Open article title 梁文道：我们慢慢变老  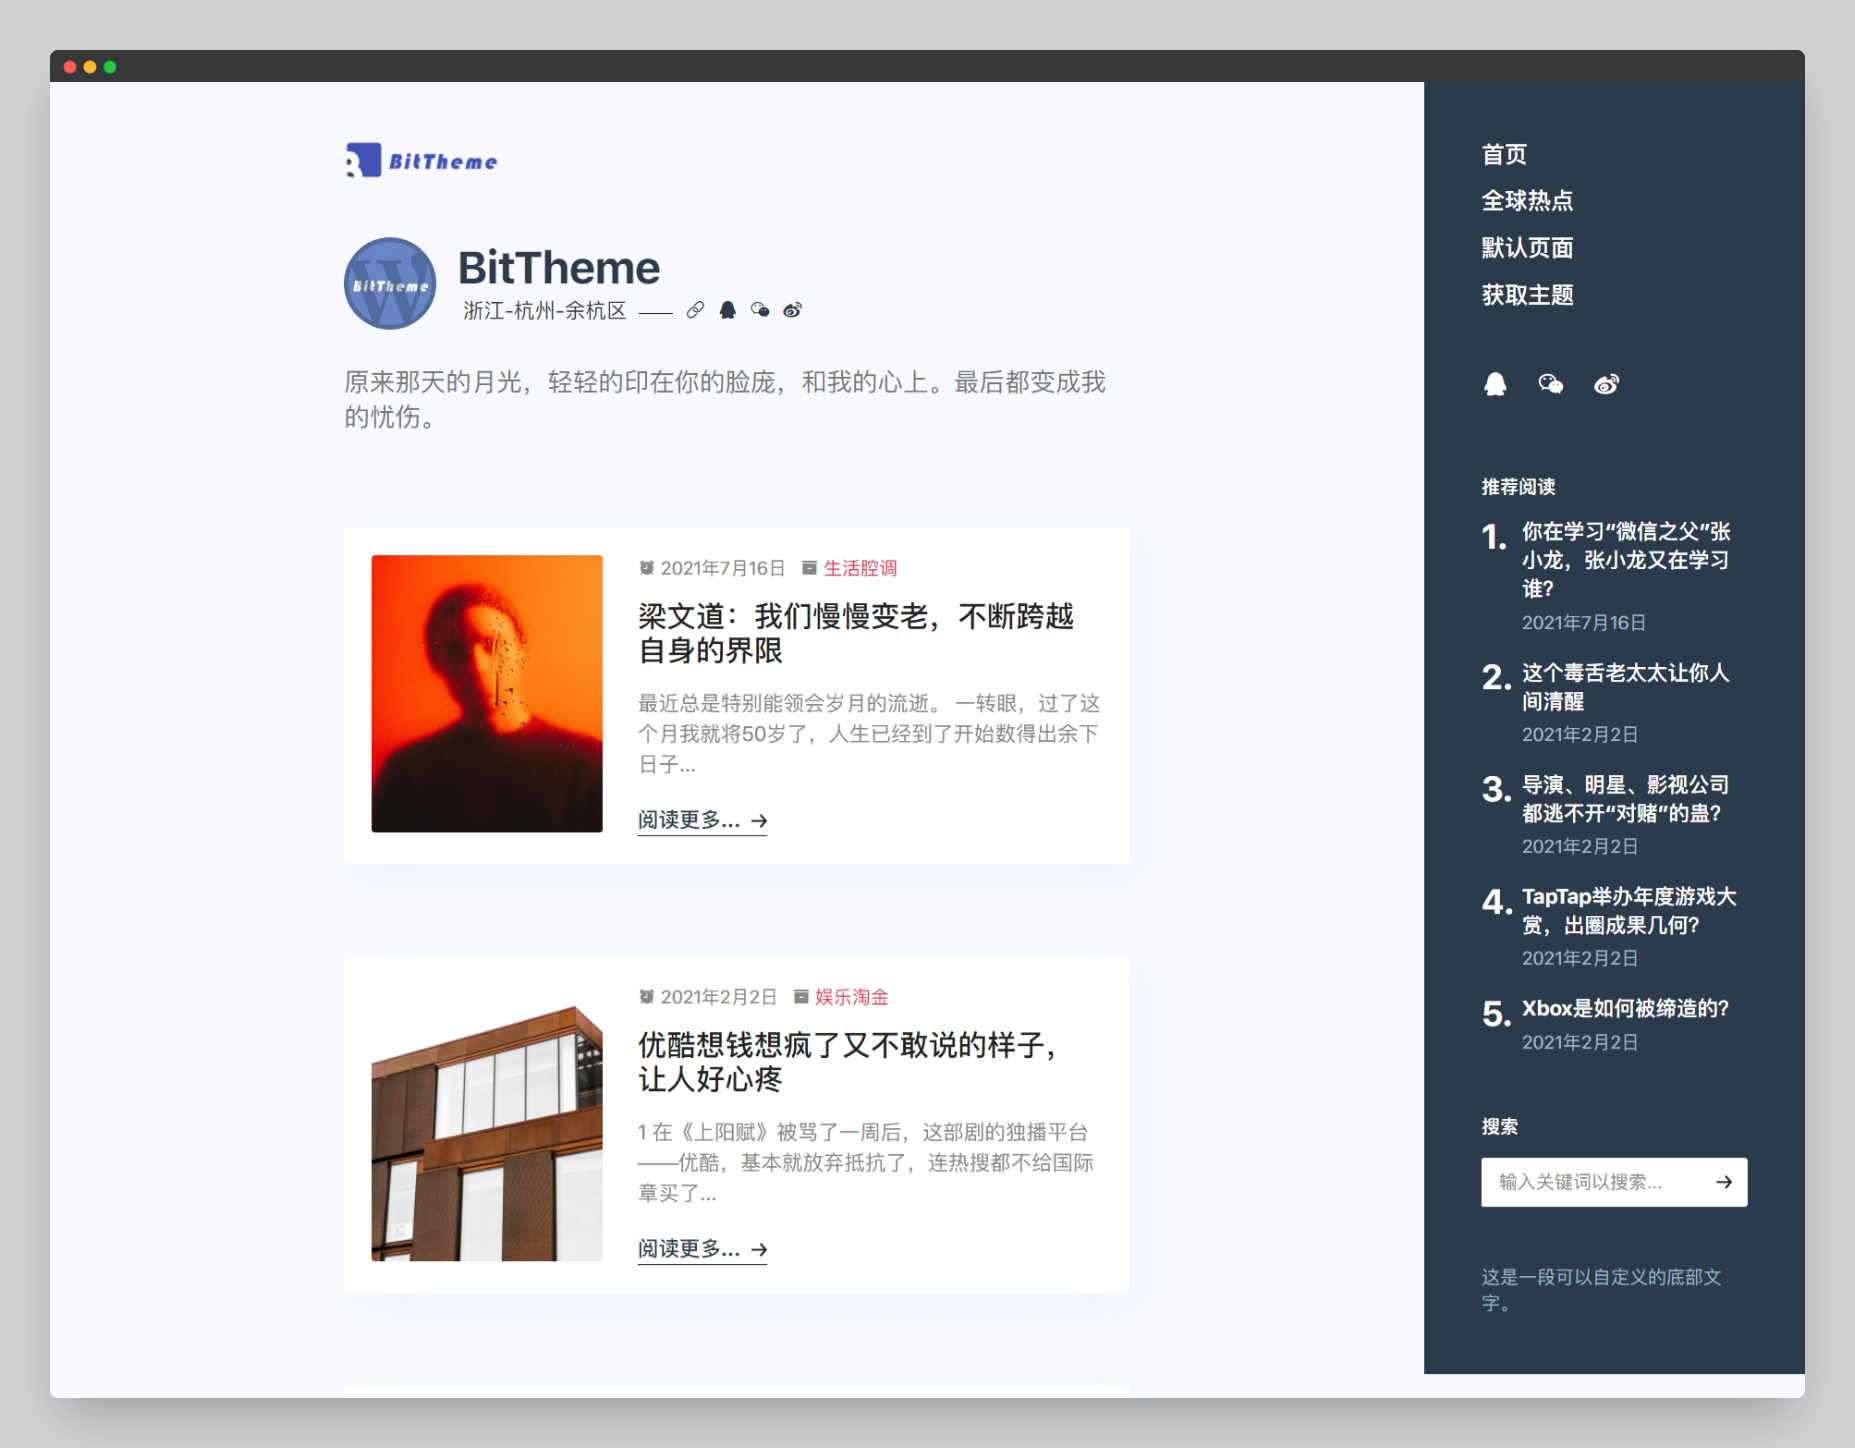pyautogui.click(x=856, y=633)
